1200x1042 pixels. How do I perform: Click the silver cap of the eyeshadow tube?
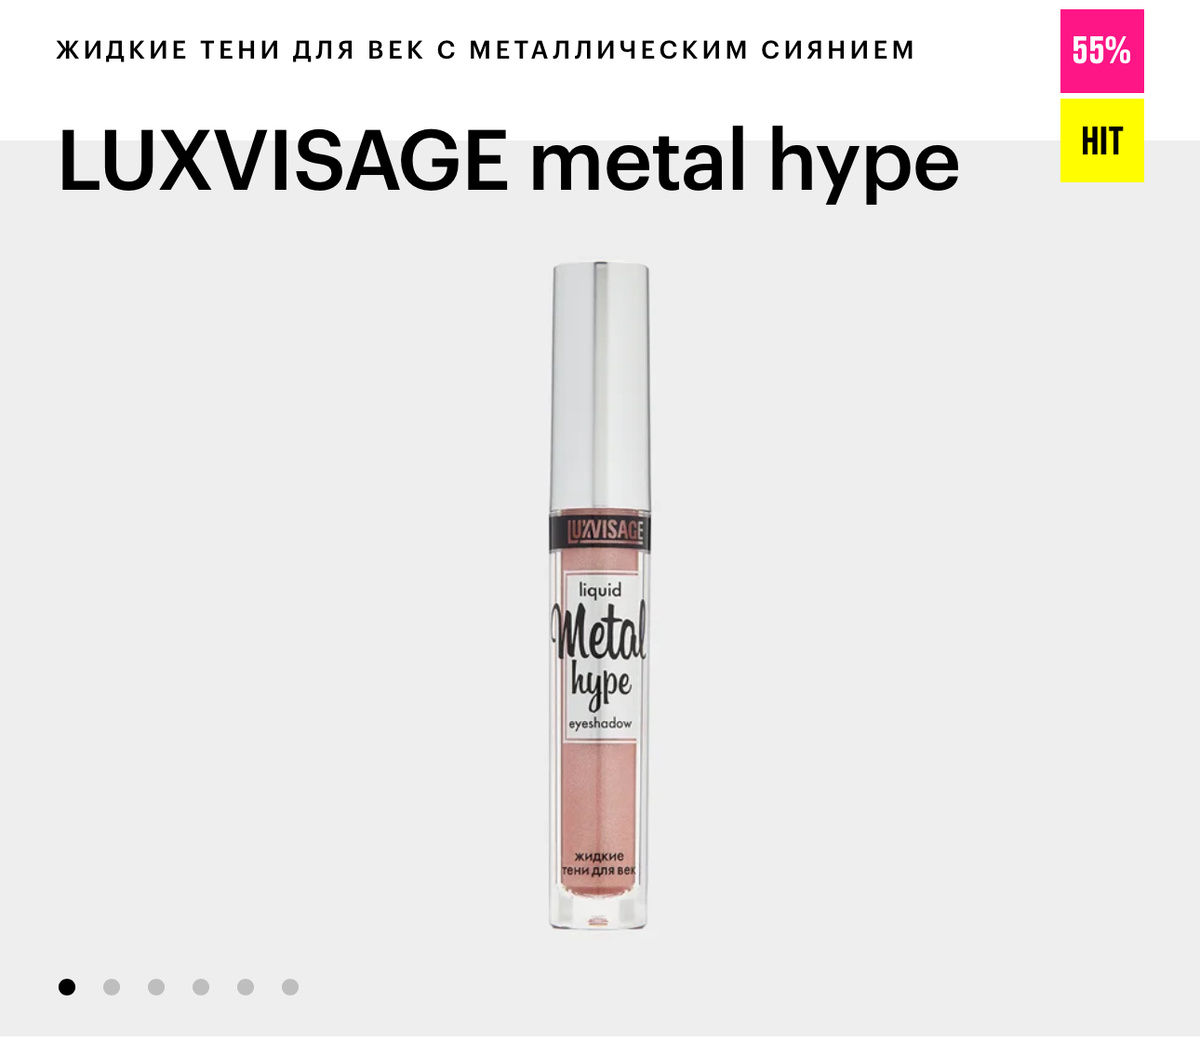[x=600, y=388]
